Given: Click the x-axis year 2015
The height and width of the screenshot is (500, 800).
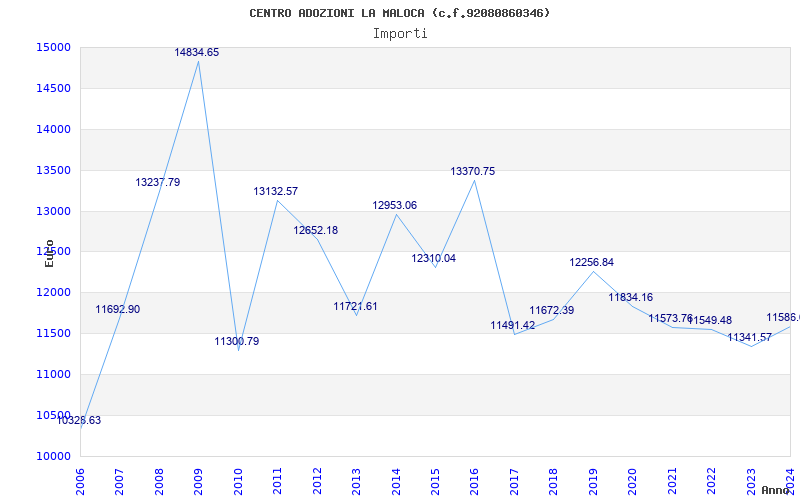Looking at the screenshot, I should tap(435, 481).
